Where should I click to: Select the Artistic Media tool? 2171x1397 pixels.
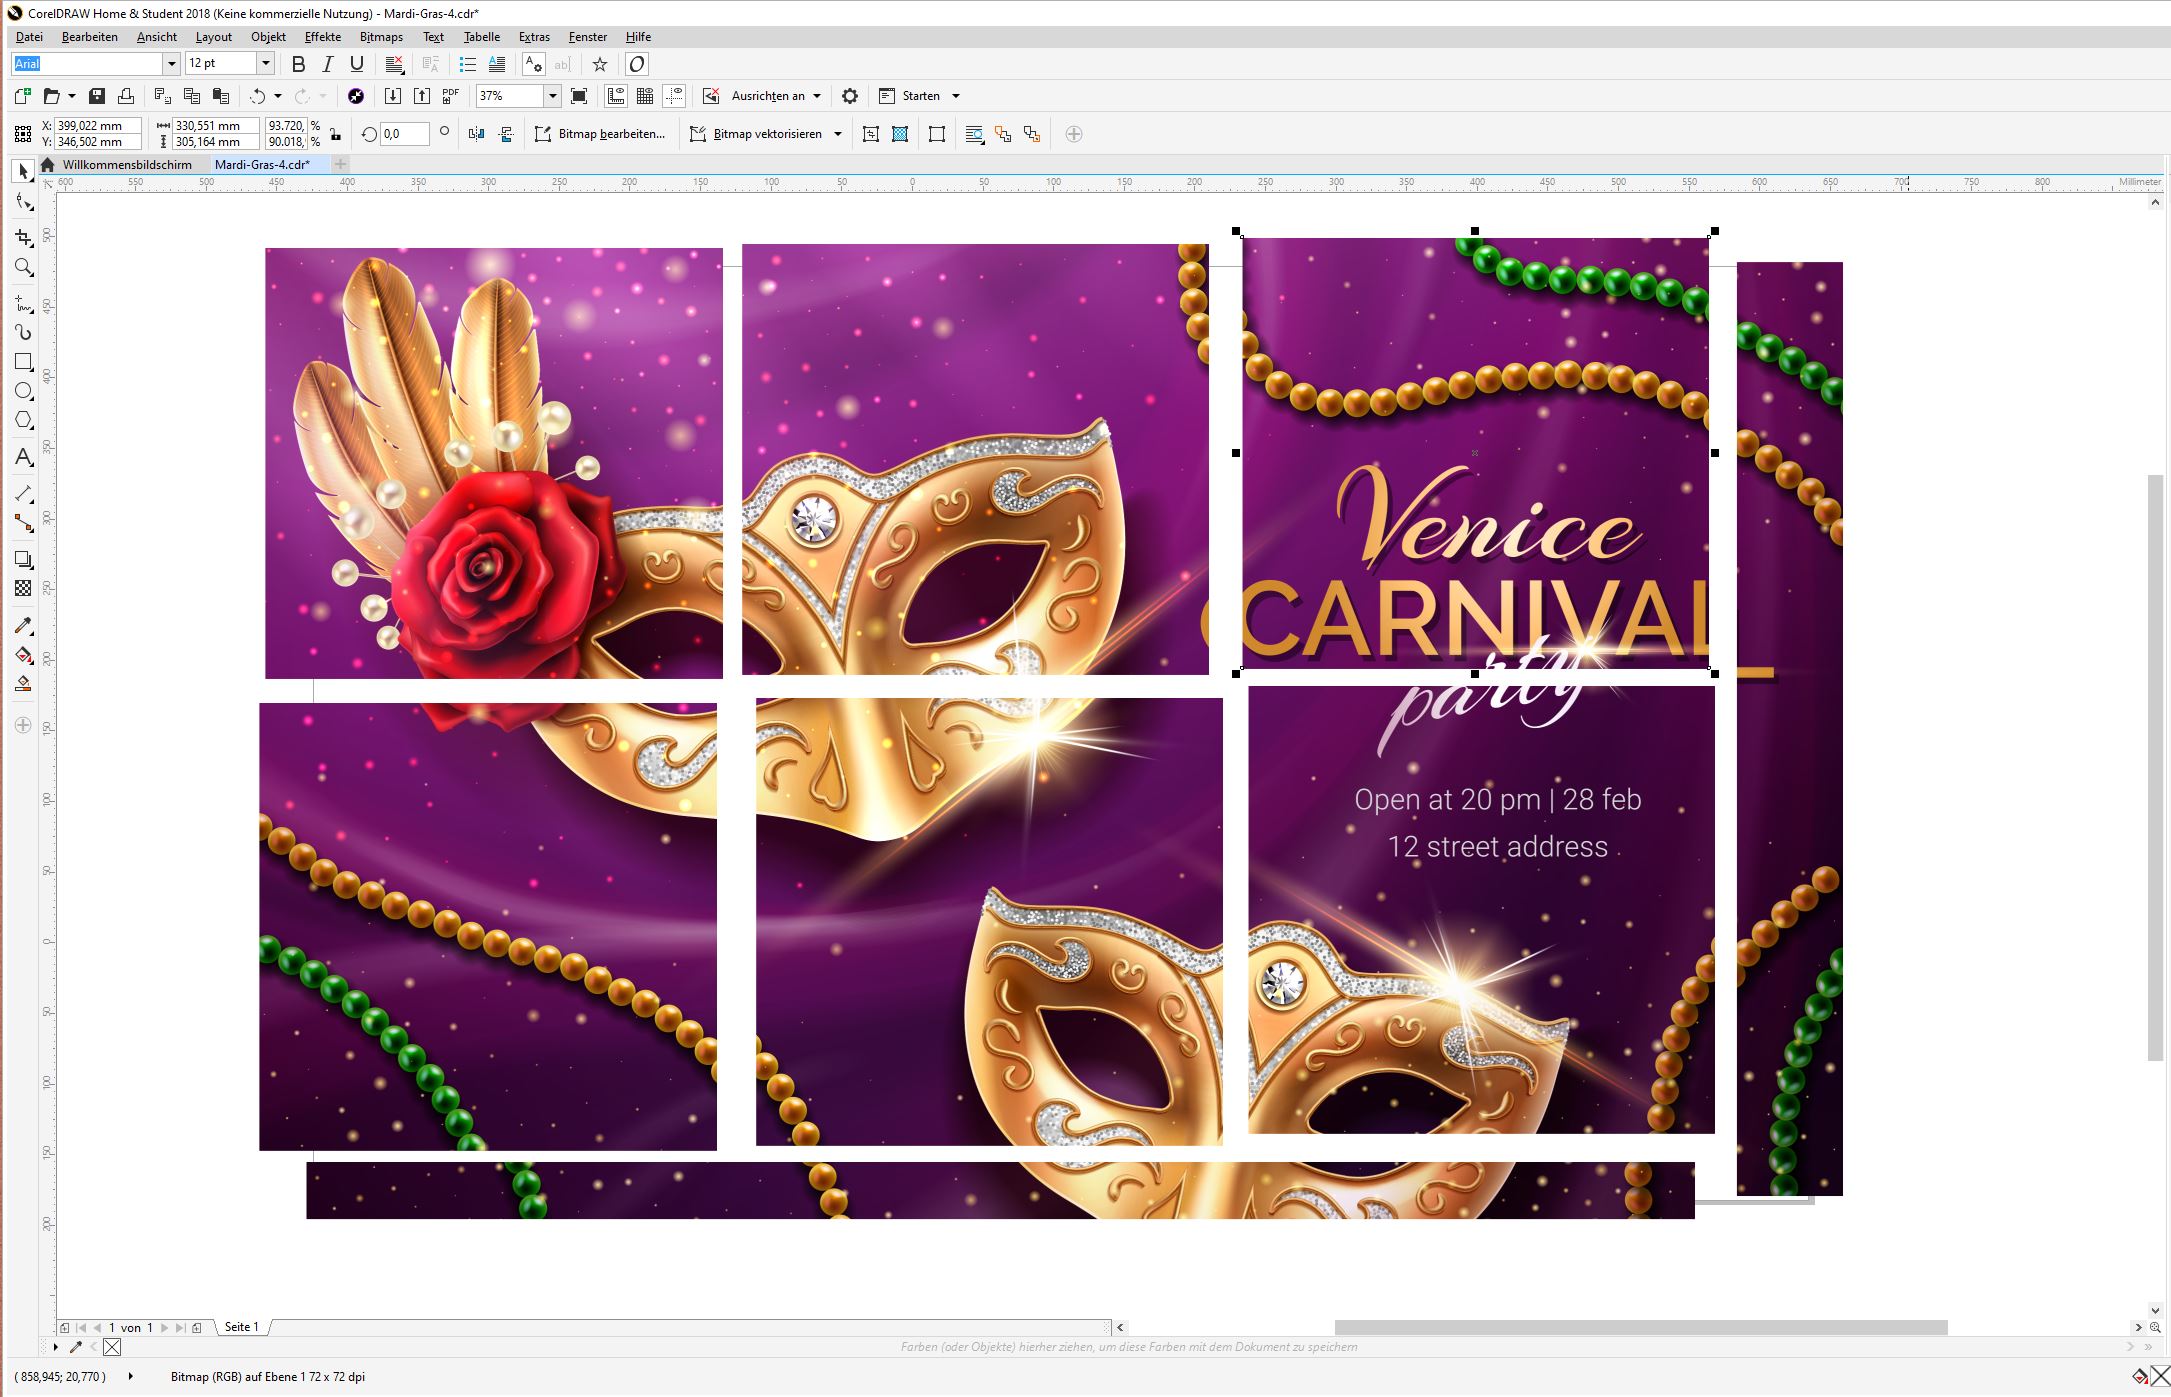[23, 332]
